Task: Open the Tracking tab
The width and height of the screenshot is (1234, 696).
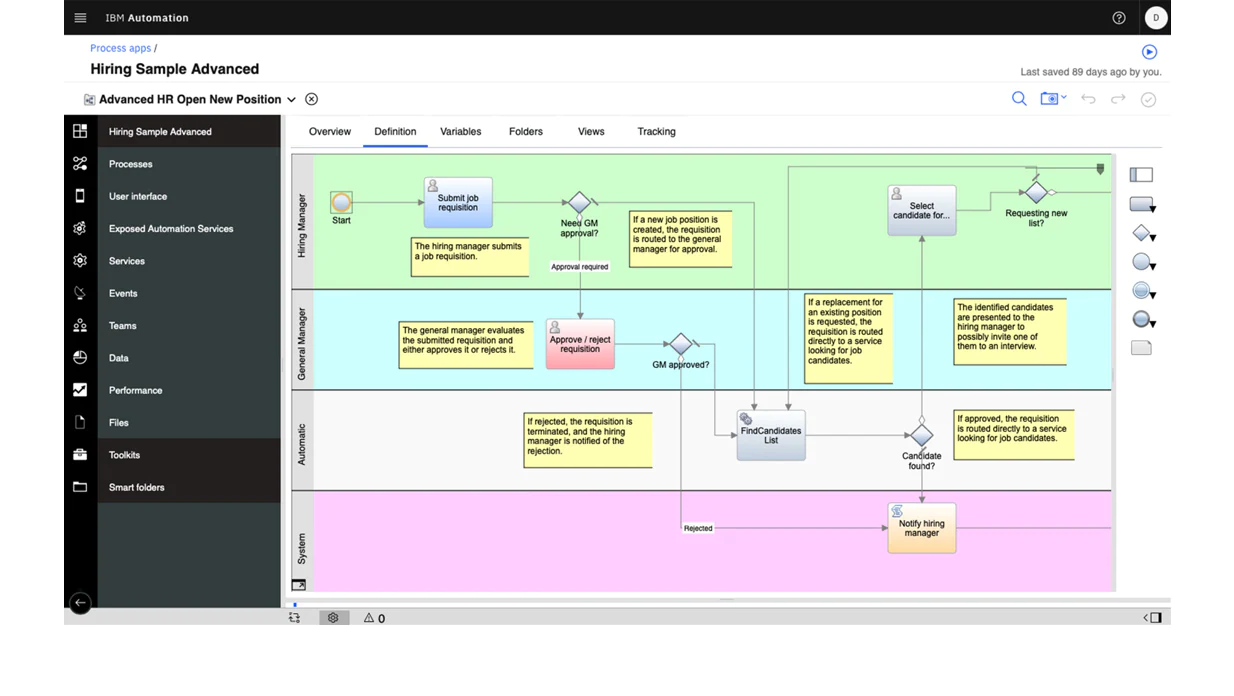Action: (x=655, y=131)
